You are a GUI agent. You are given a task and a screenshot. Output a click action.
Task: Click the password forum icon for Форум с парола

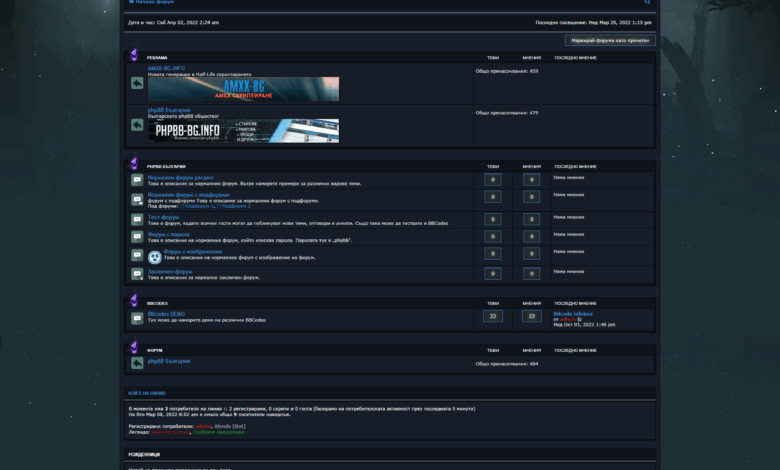pyautogui.click(x=137, y=237)
